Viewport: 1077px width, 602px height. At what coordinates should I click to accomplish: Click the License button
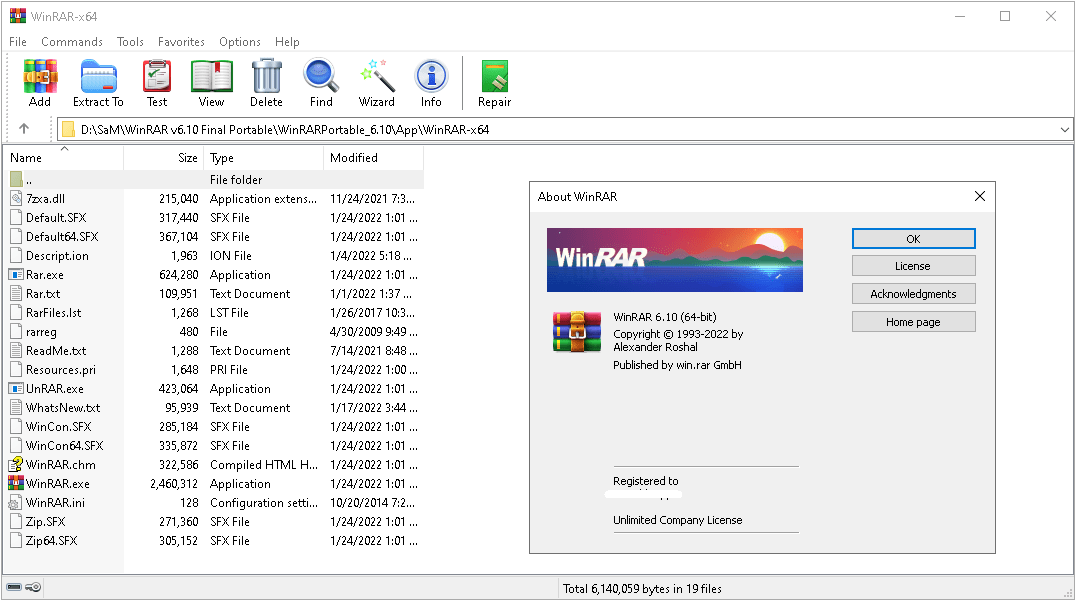click(914, 266)
